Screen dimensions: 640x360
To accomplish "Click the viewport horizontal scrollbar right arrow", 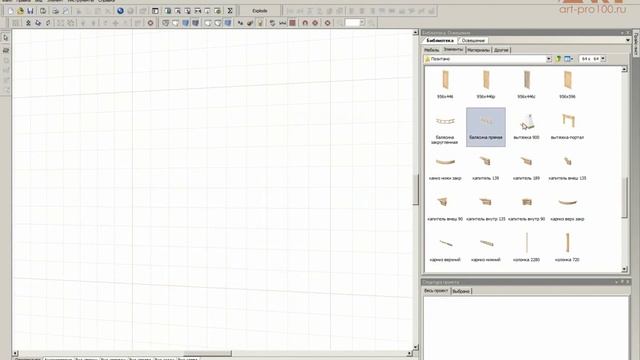I will pyautogui.click(x=409, y=353).
